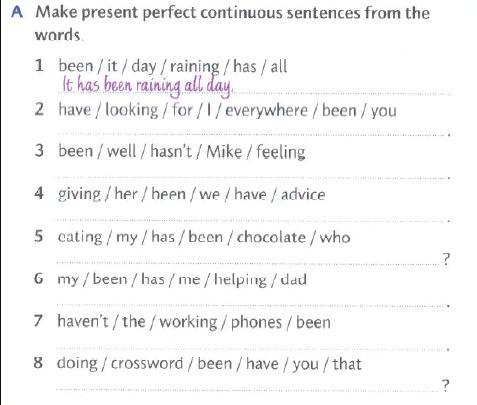Click the answer line for sentence 6
477x405 pixels.
(252, 305)
